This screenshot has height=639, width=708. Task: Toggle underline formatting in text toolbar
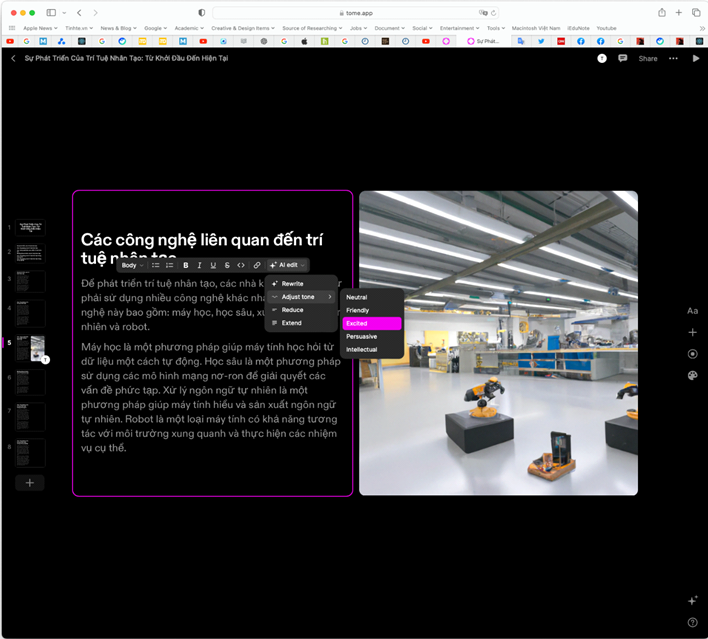point(213,265)
